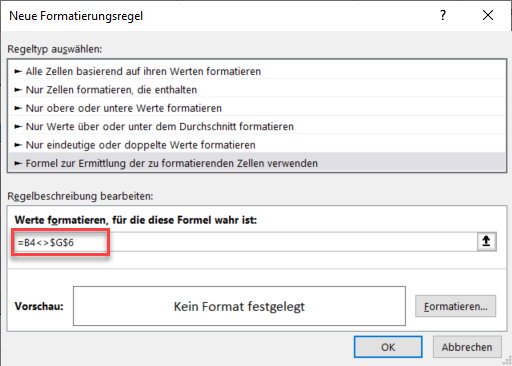Click the collapse dialog arrow icon beside formula field
Screen dimensions: 512x366
[487, 242]
